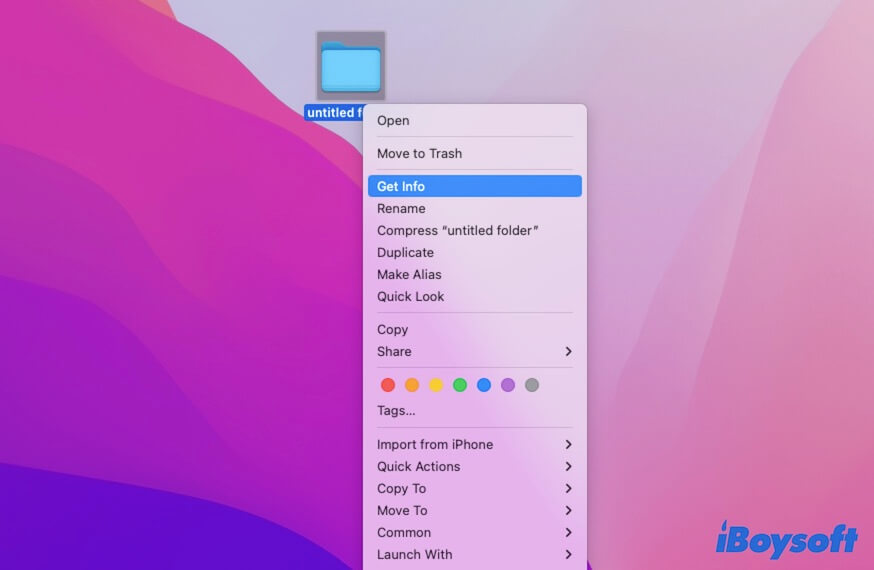Apply the yellow color tag
Image resolution: width=874 pixels, height=570 pixels.
point(436,385)
